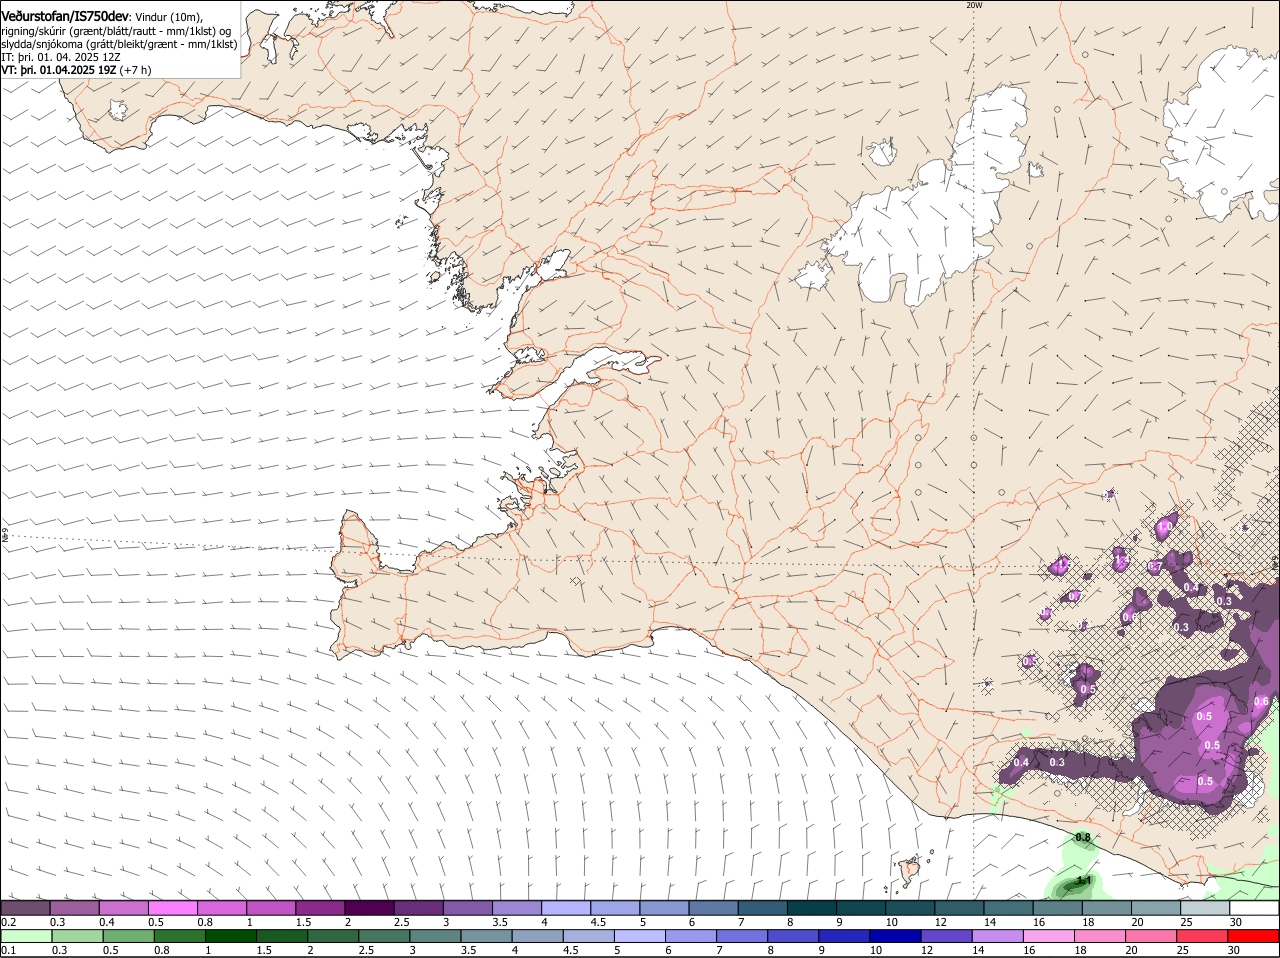Click the 0.4 value in the narrow purple band

(1021, 762)
